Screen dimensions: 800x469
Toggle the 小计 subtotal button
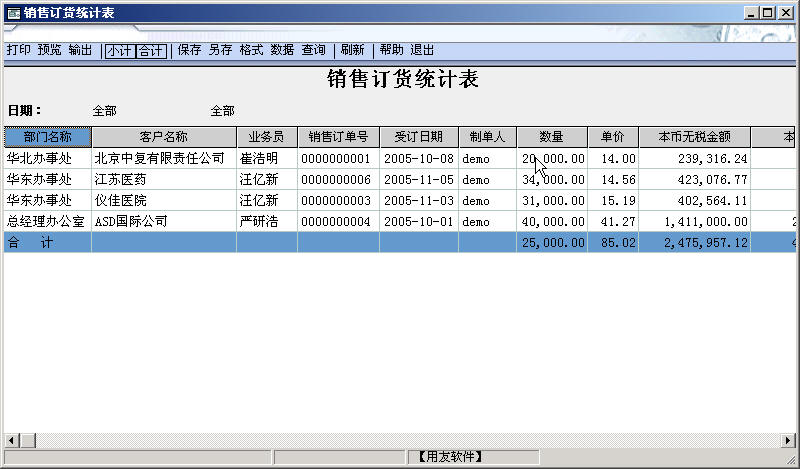(120, 51)
